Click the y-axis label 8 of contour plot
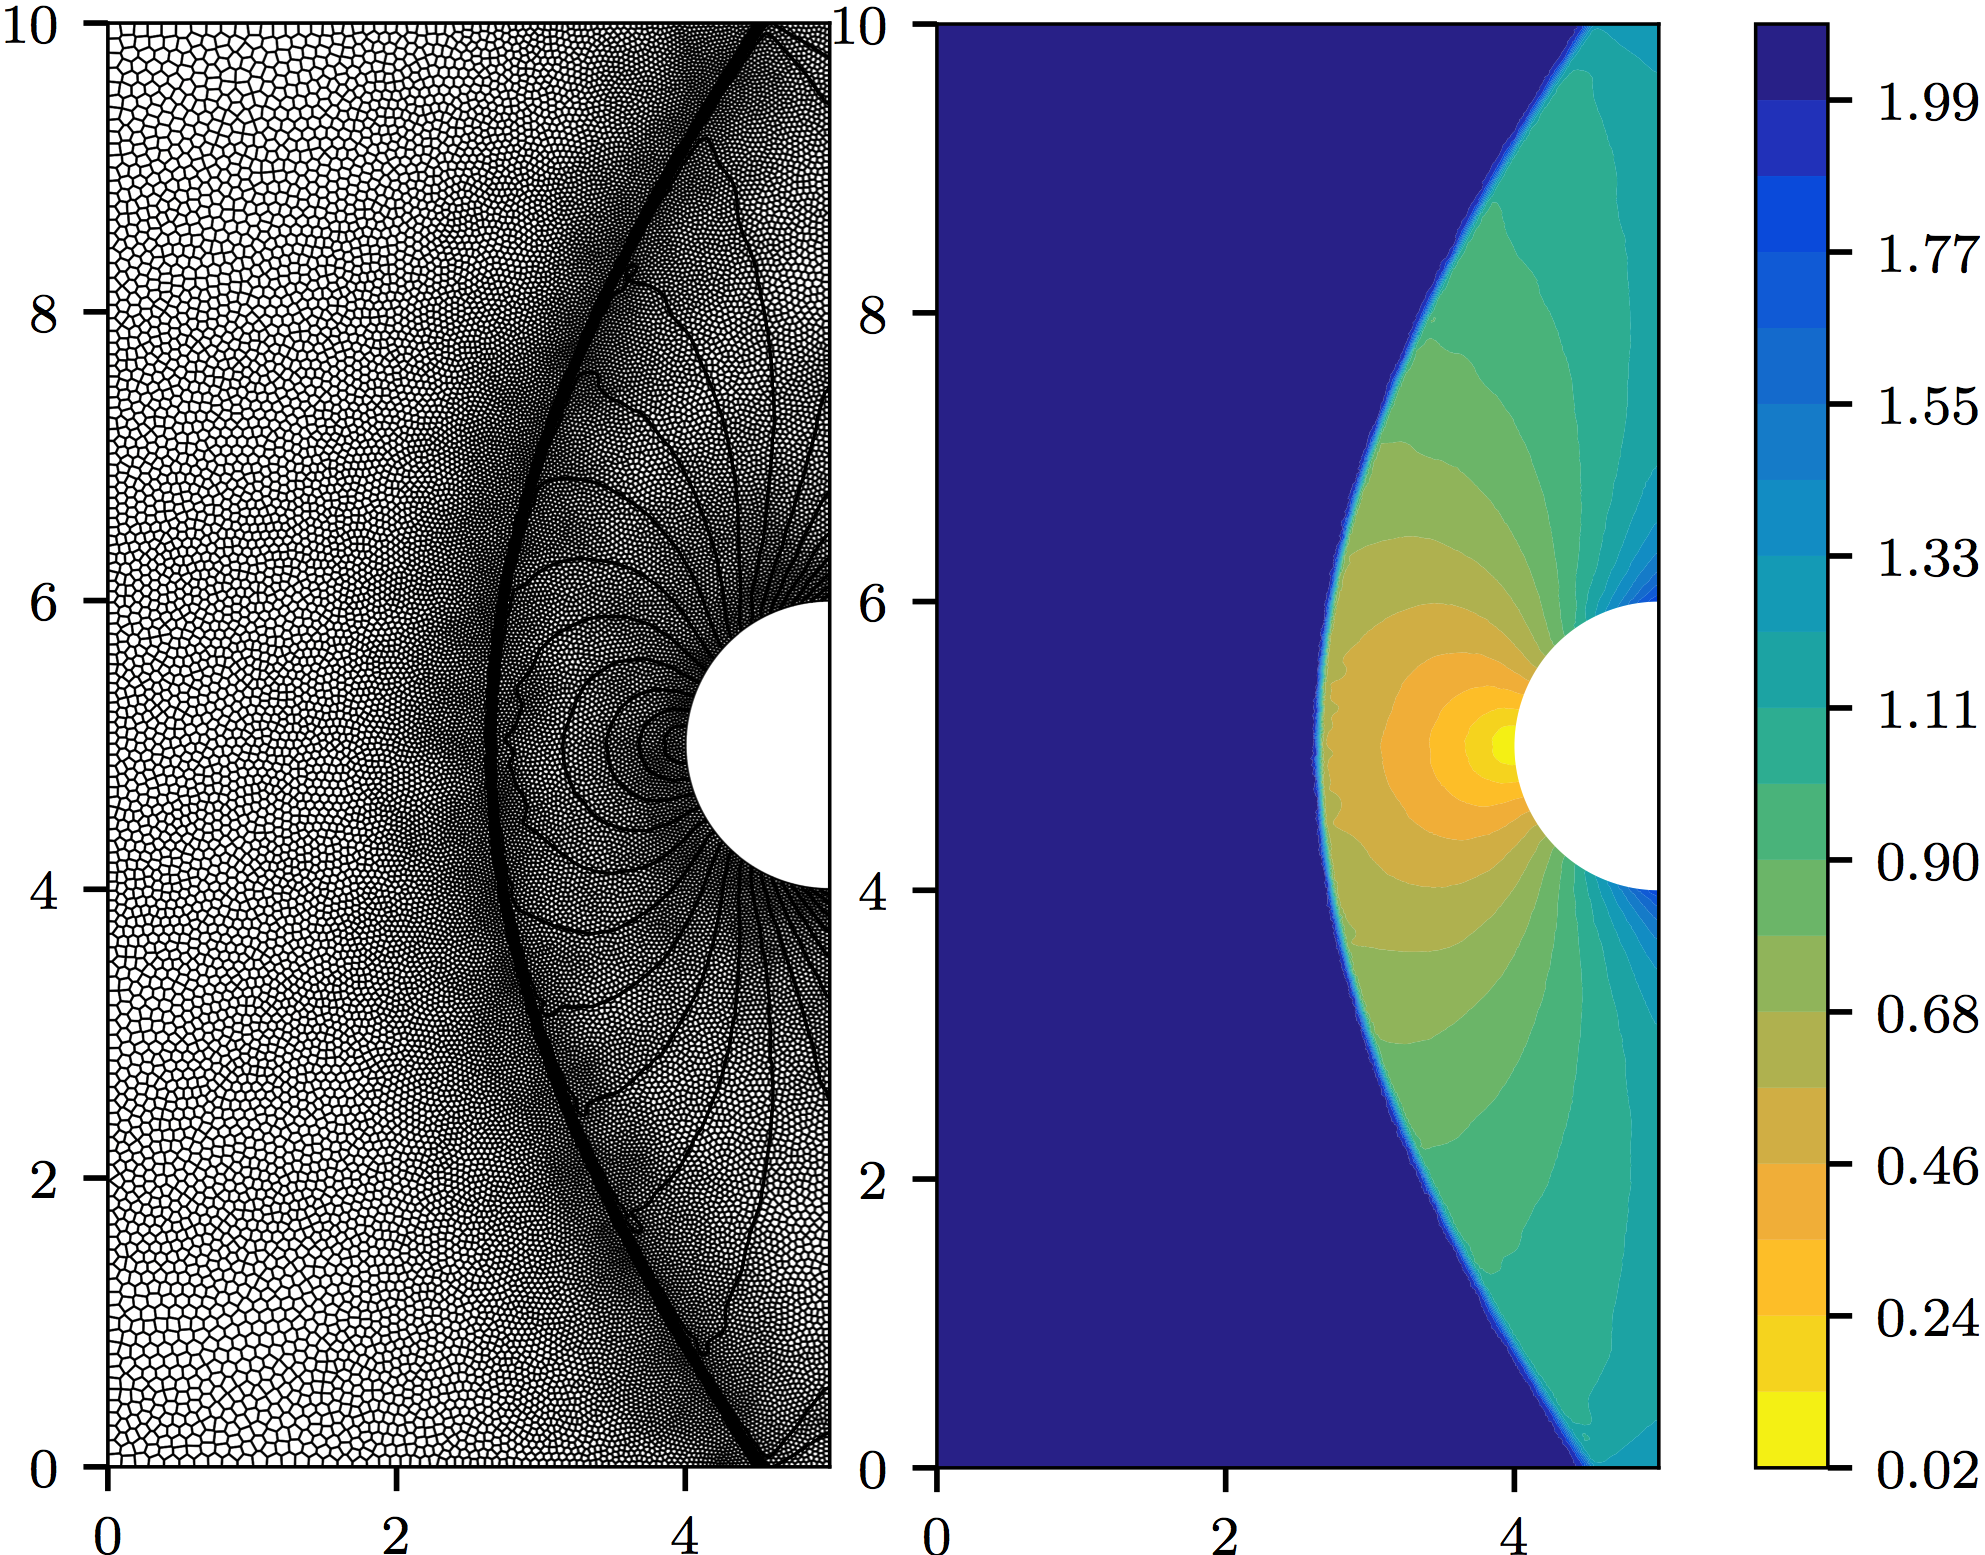 tap(873, 314)
